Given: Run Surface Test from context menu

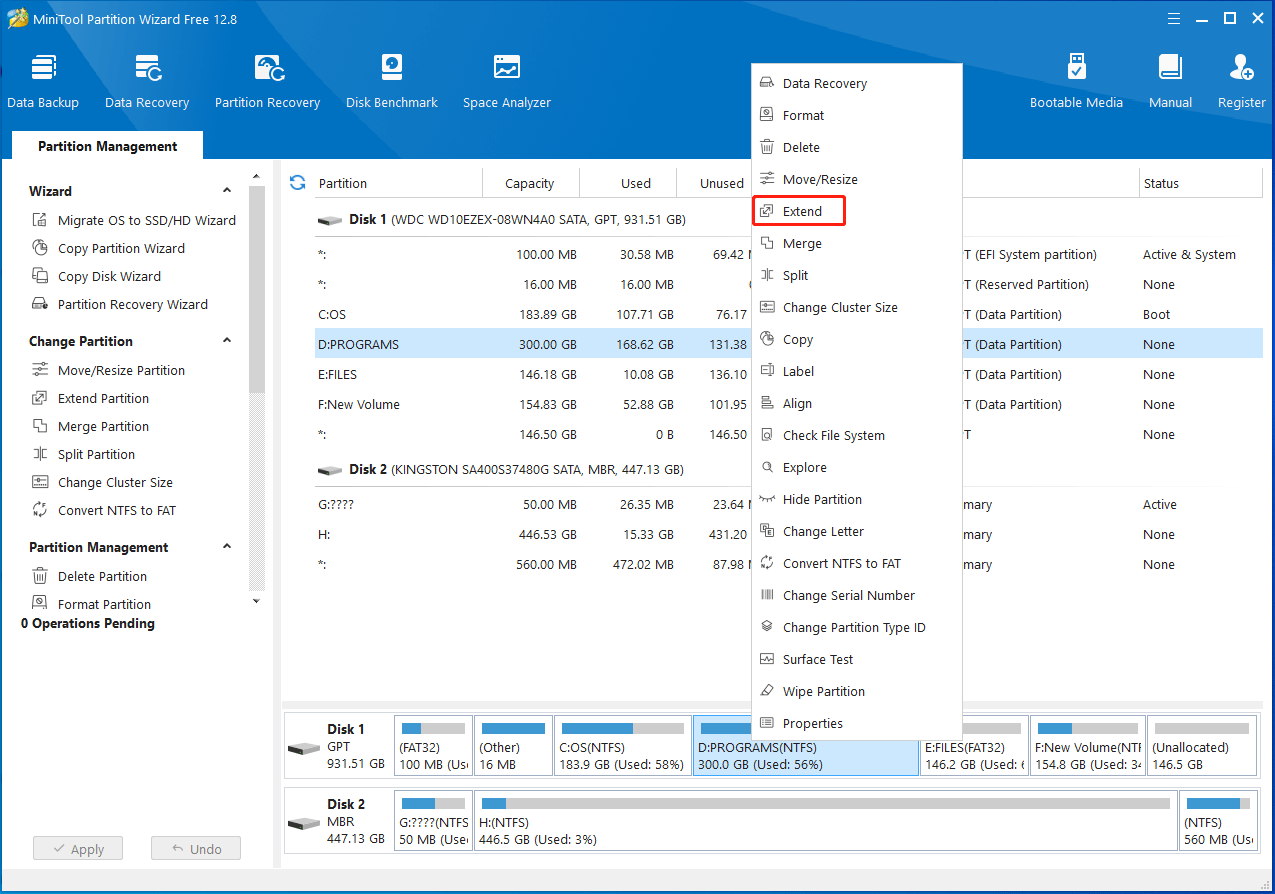Looking at the screenshot, I should (x=857, y=659).
